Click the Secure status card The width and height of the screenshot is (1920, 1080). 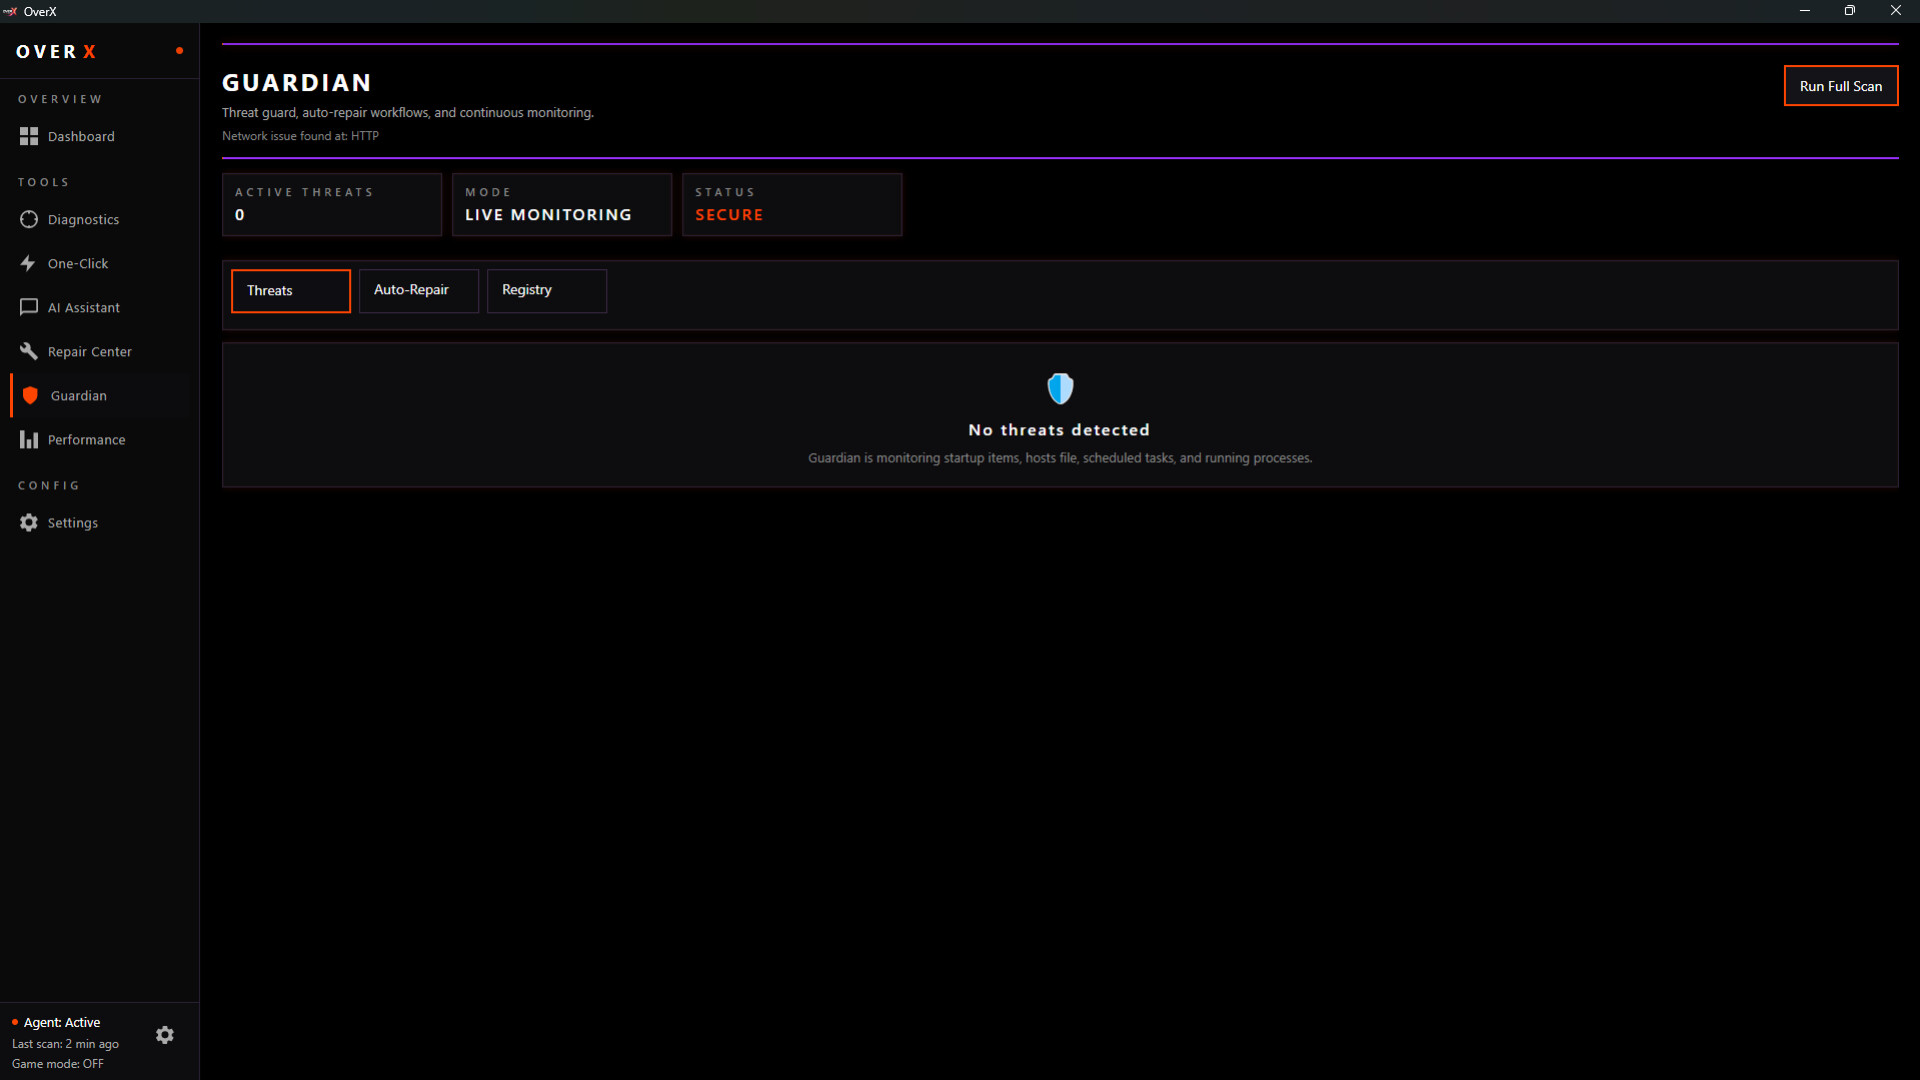click(x=791, y=204)
